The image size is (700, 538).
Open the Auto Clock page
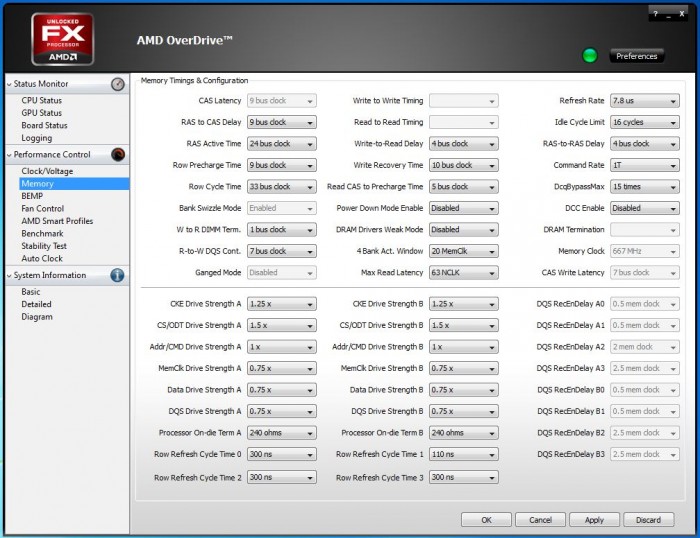pyautogui.click(x=42, y=259)
